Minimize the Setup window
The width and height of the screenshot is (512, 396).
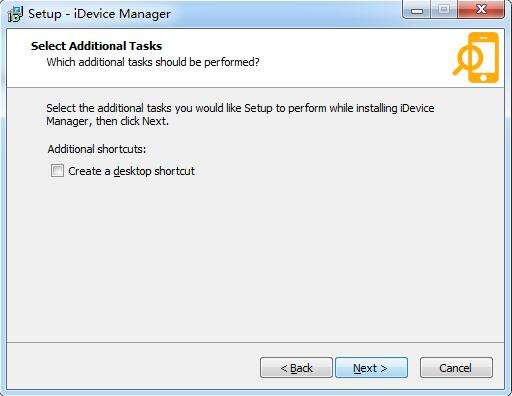[x=417, y=10]
